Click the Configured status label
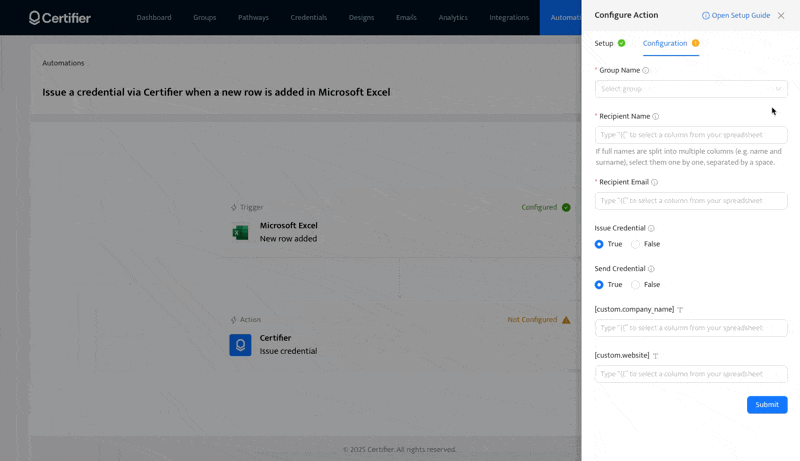This screenshot has height=461, width=800. click(x=539, y=207)
